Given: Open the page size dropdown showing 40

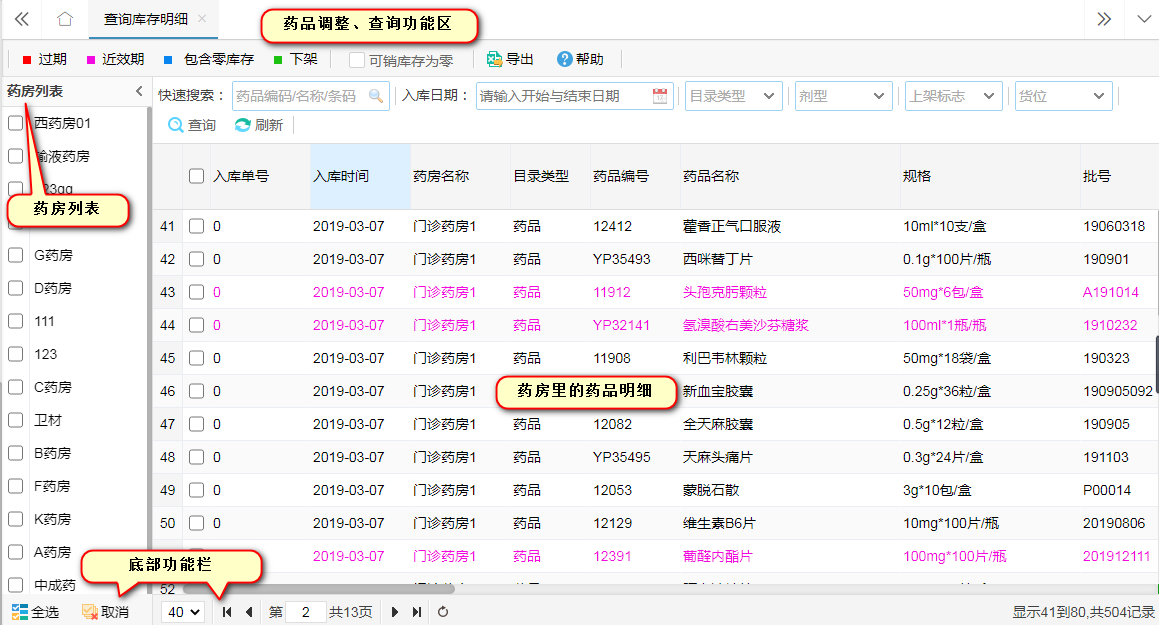Looking at the screenshot, I should pyautogui.click(x=182, y=612).
